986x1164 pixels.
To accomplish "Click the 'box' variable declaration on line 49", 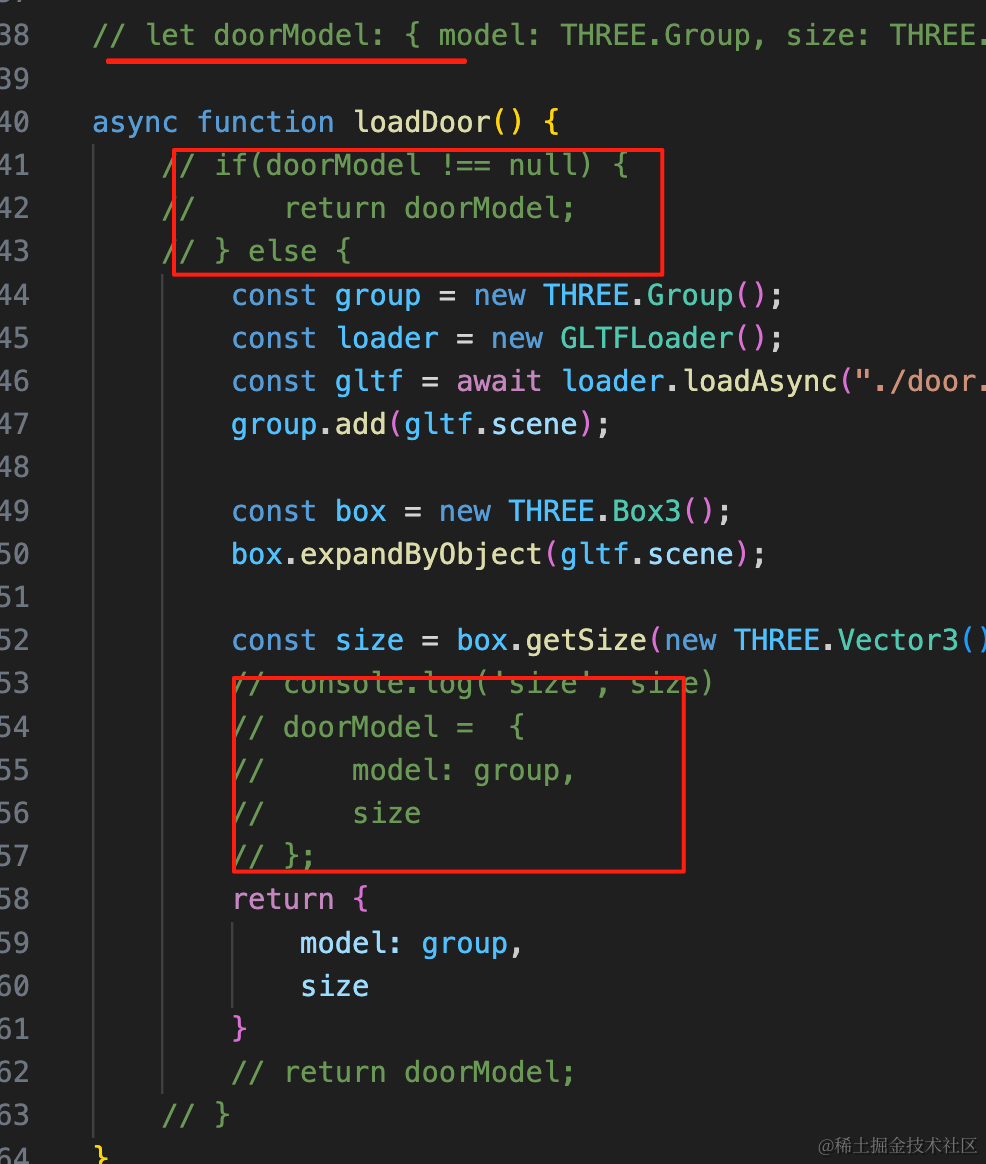I will (x=361, y=511).
